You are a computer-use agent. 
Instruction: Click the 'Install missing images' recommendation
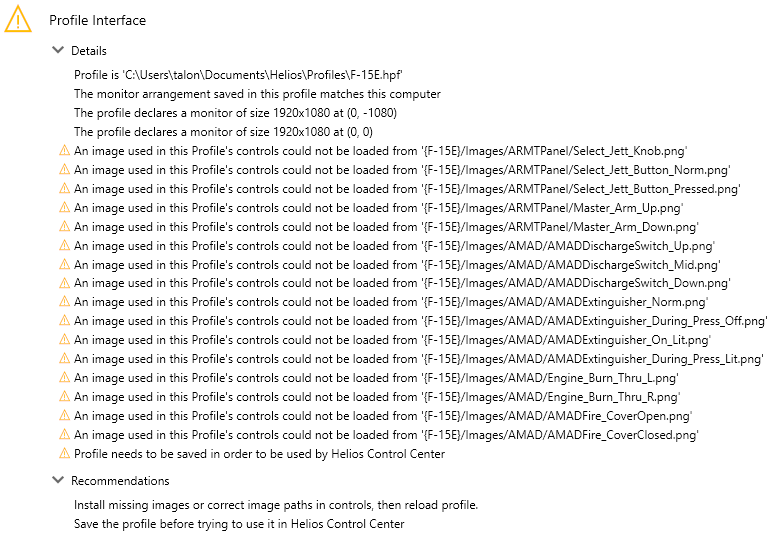click(276, 505)
